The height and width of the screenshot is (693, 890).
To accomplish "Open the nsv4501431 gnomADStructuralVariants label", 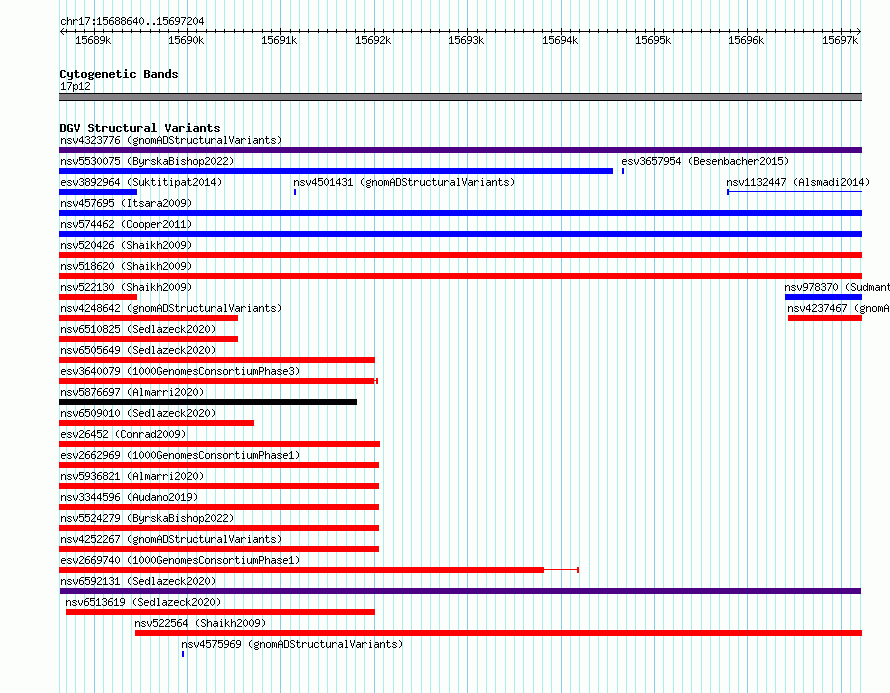I will (x=404, y=182).
